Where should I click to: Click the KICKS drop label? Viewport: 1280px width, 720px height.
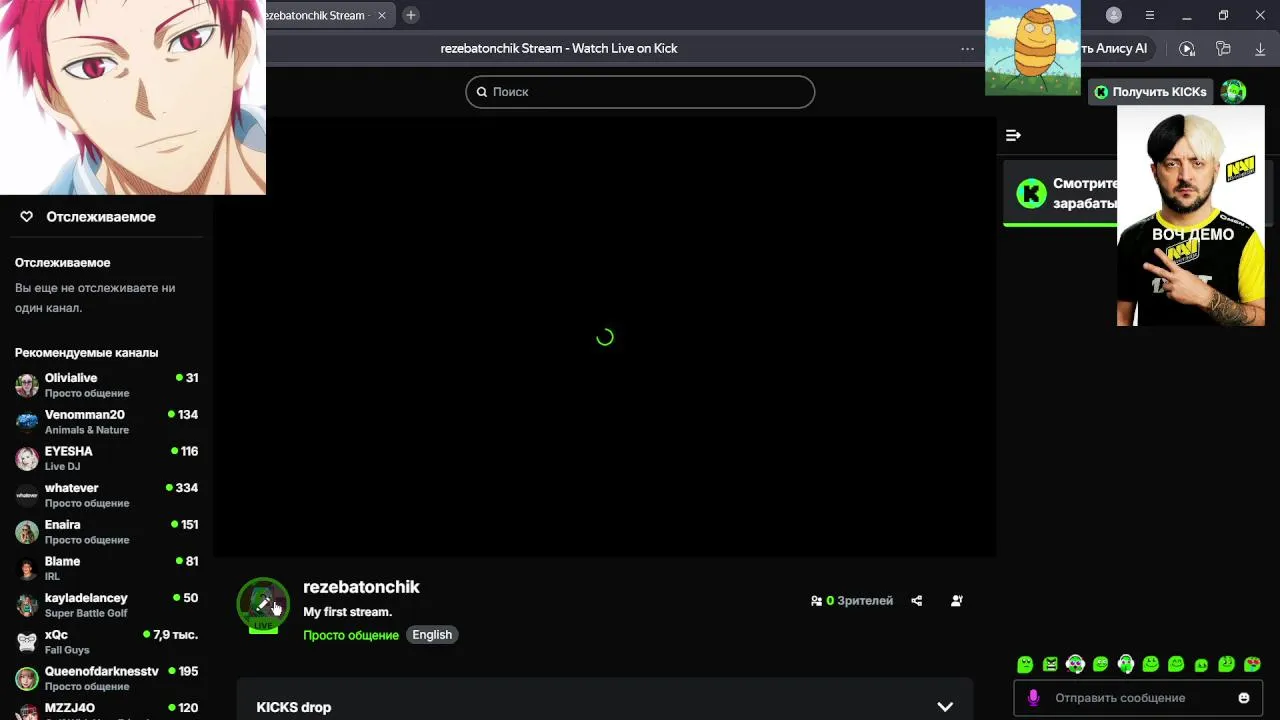coord(294,707)
